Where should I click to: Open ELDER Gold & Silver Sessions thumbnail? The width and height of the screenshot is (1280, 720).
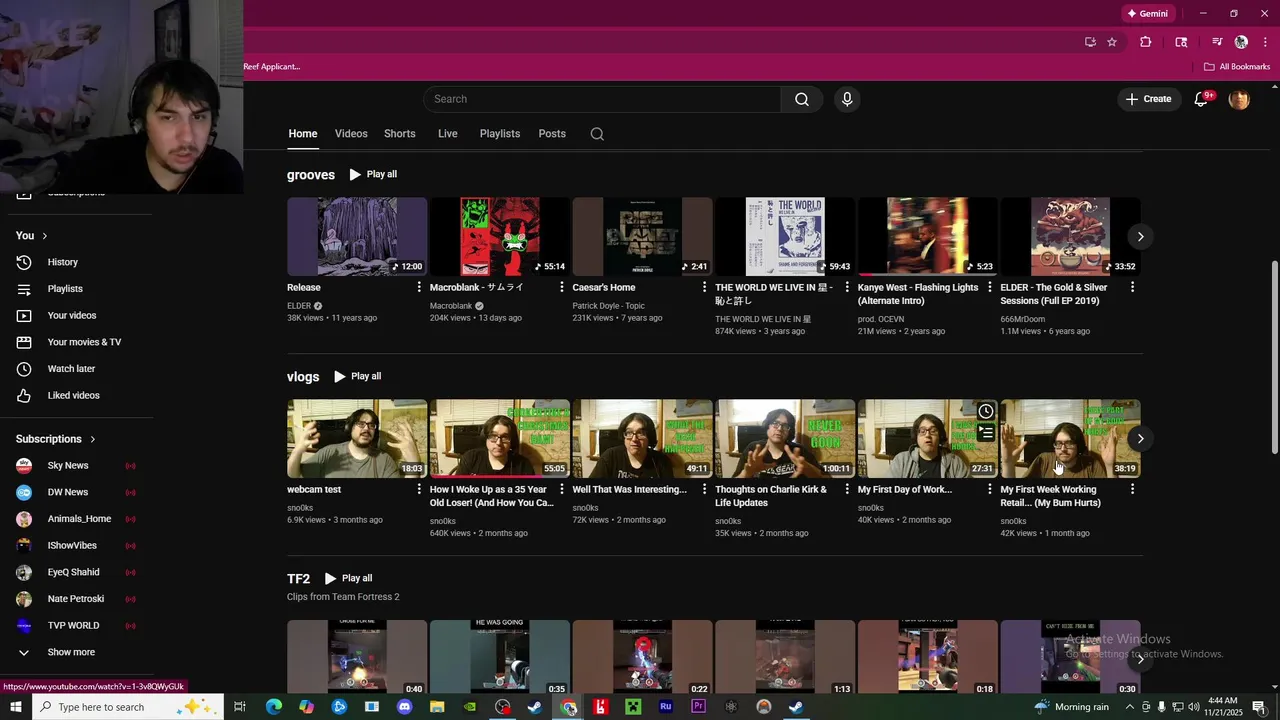click(1070, 236)
